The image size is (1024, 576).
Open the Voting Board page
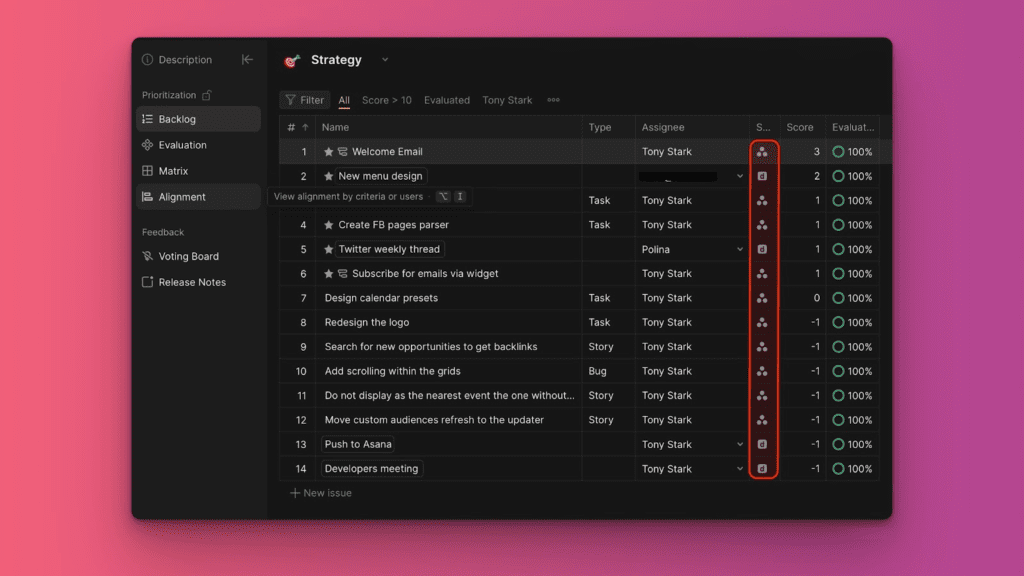click(x=188, y=256)
